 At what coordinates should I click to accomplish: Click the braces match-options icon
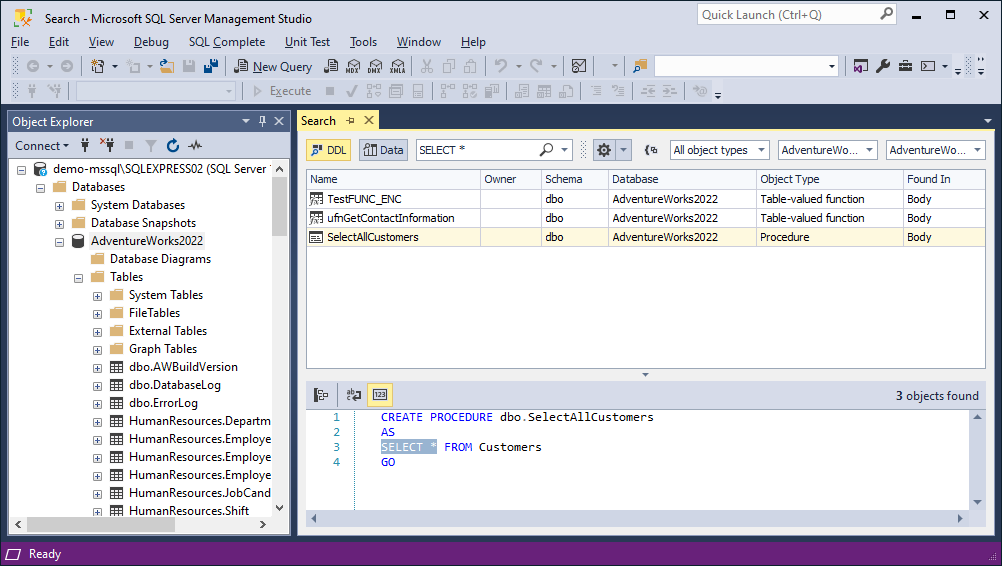651,150
